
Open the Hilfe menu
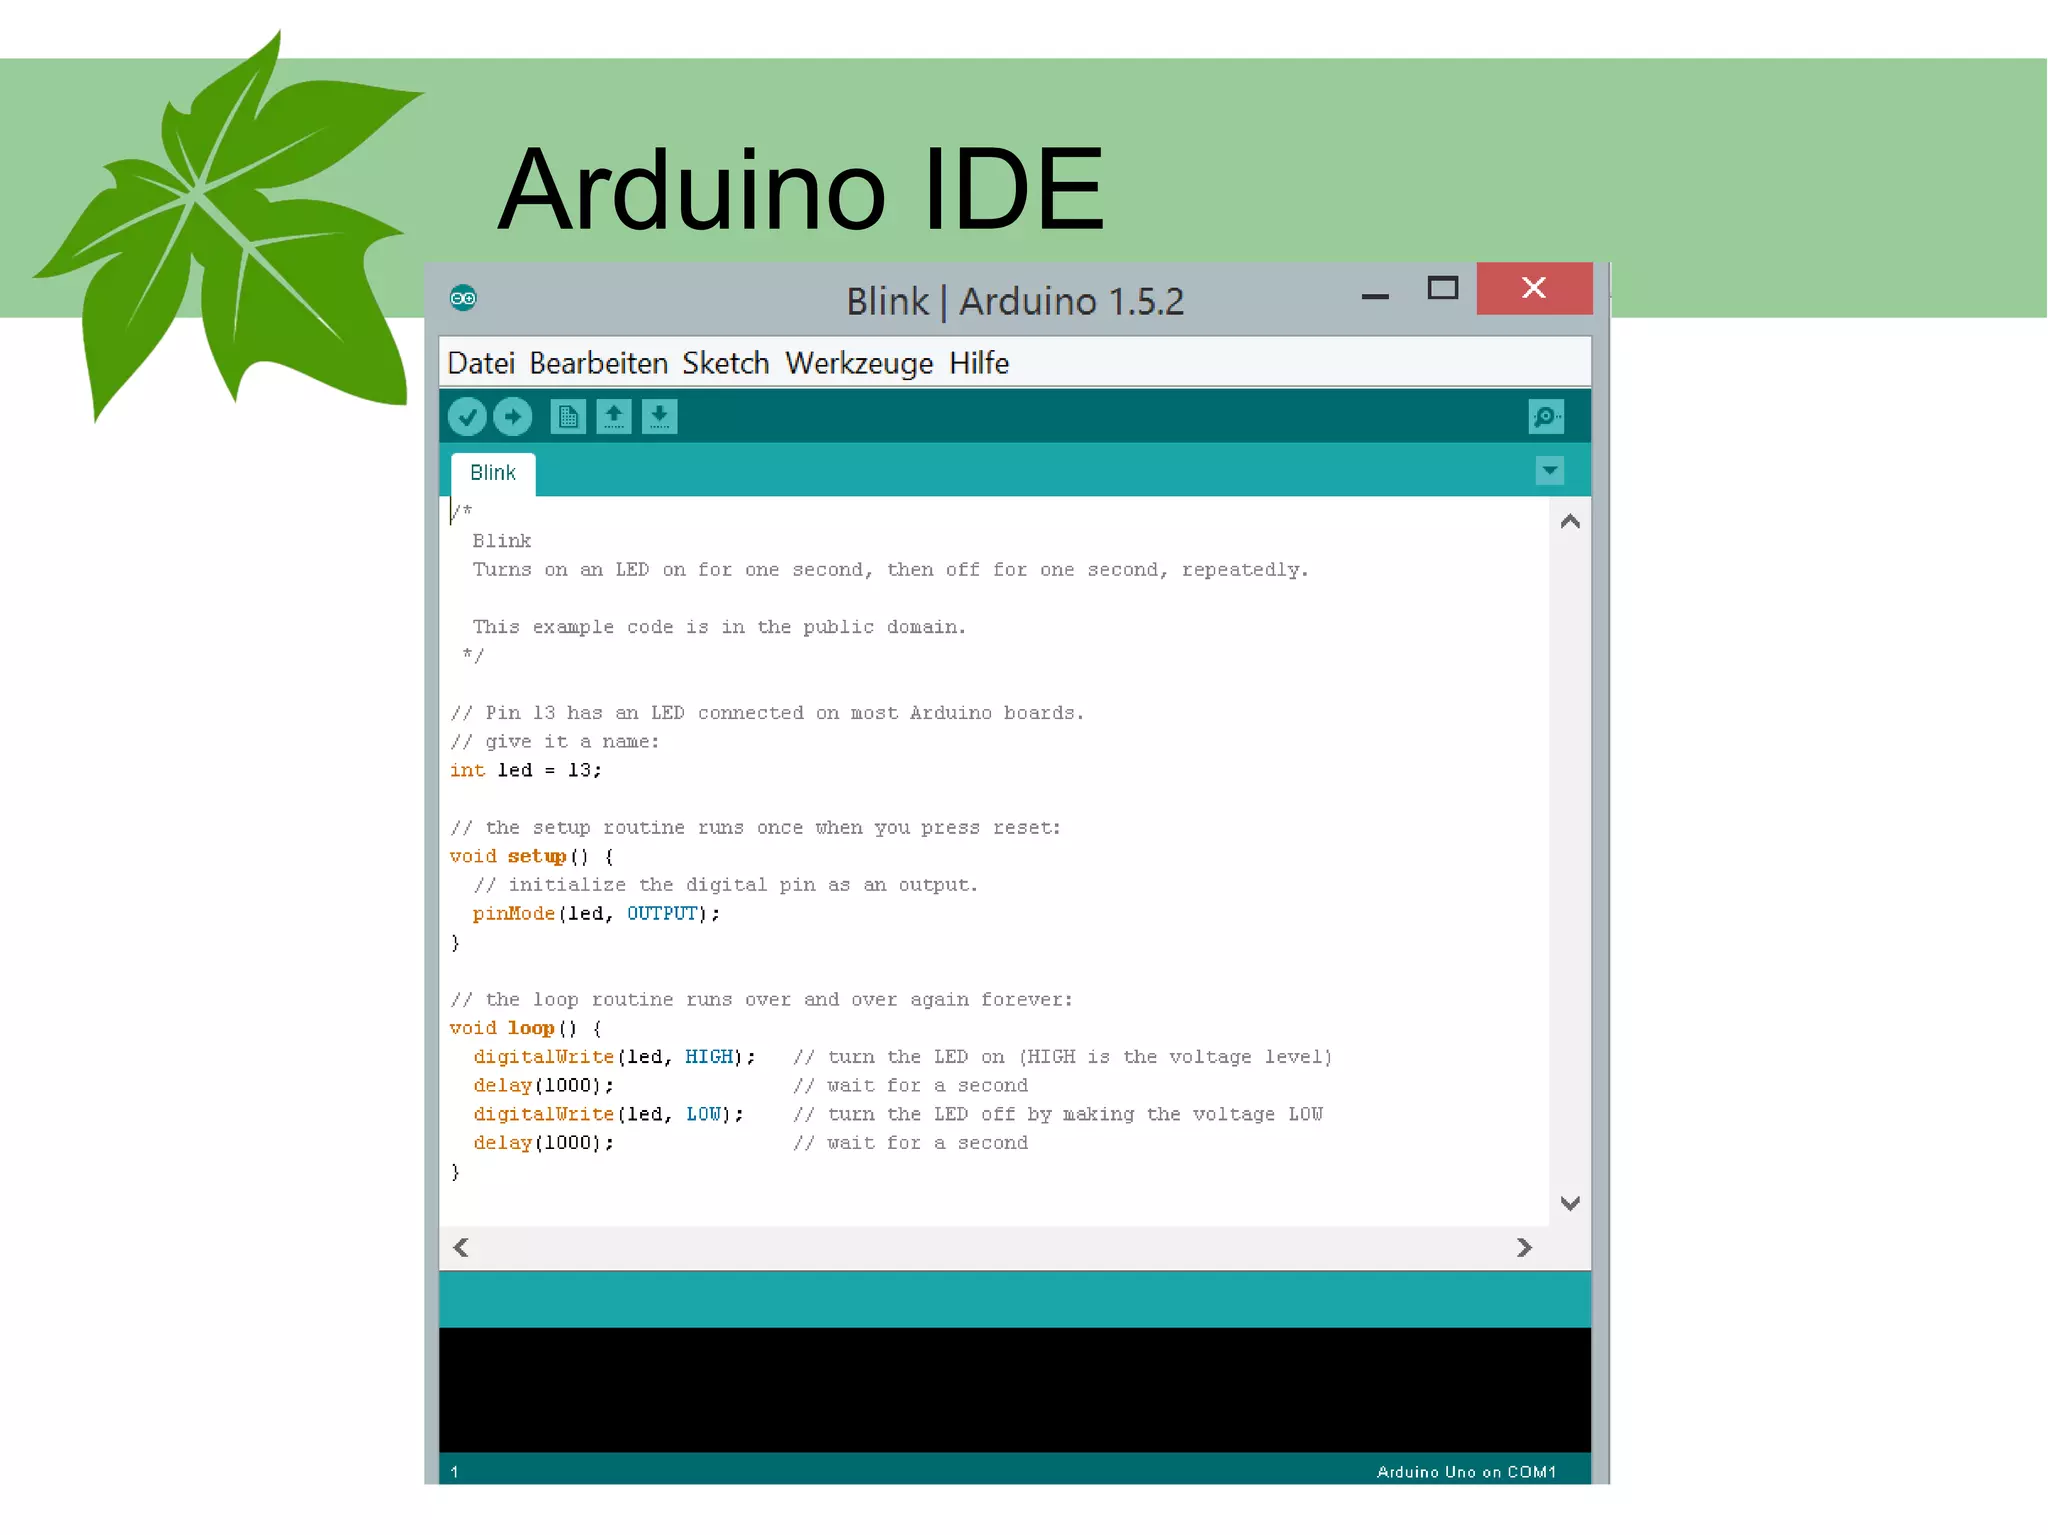[979, 363]
